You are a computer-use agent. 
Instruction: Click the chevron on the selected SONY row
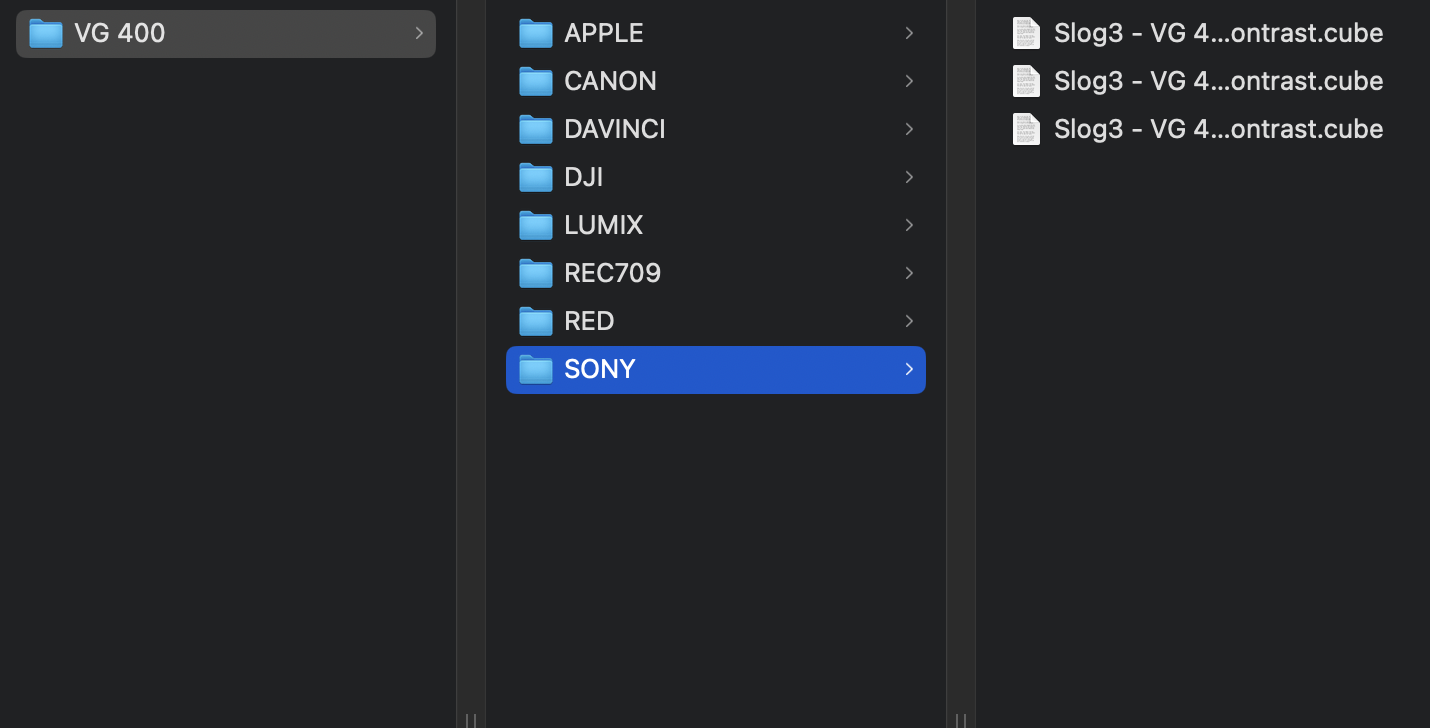pyautogui.click(x=909, y=369)
